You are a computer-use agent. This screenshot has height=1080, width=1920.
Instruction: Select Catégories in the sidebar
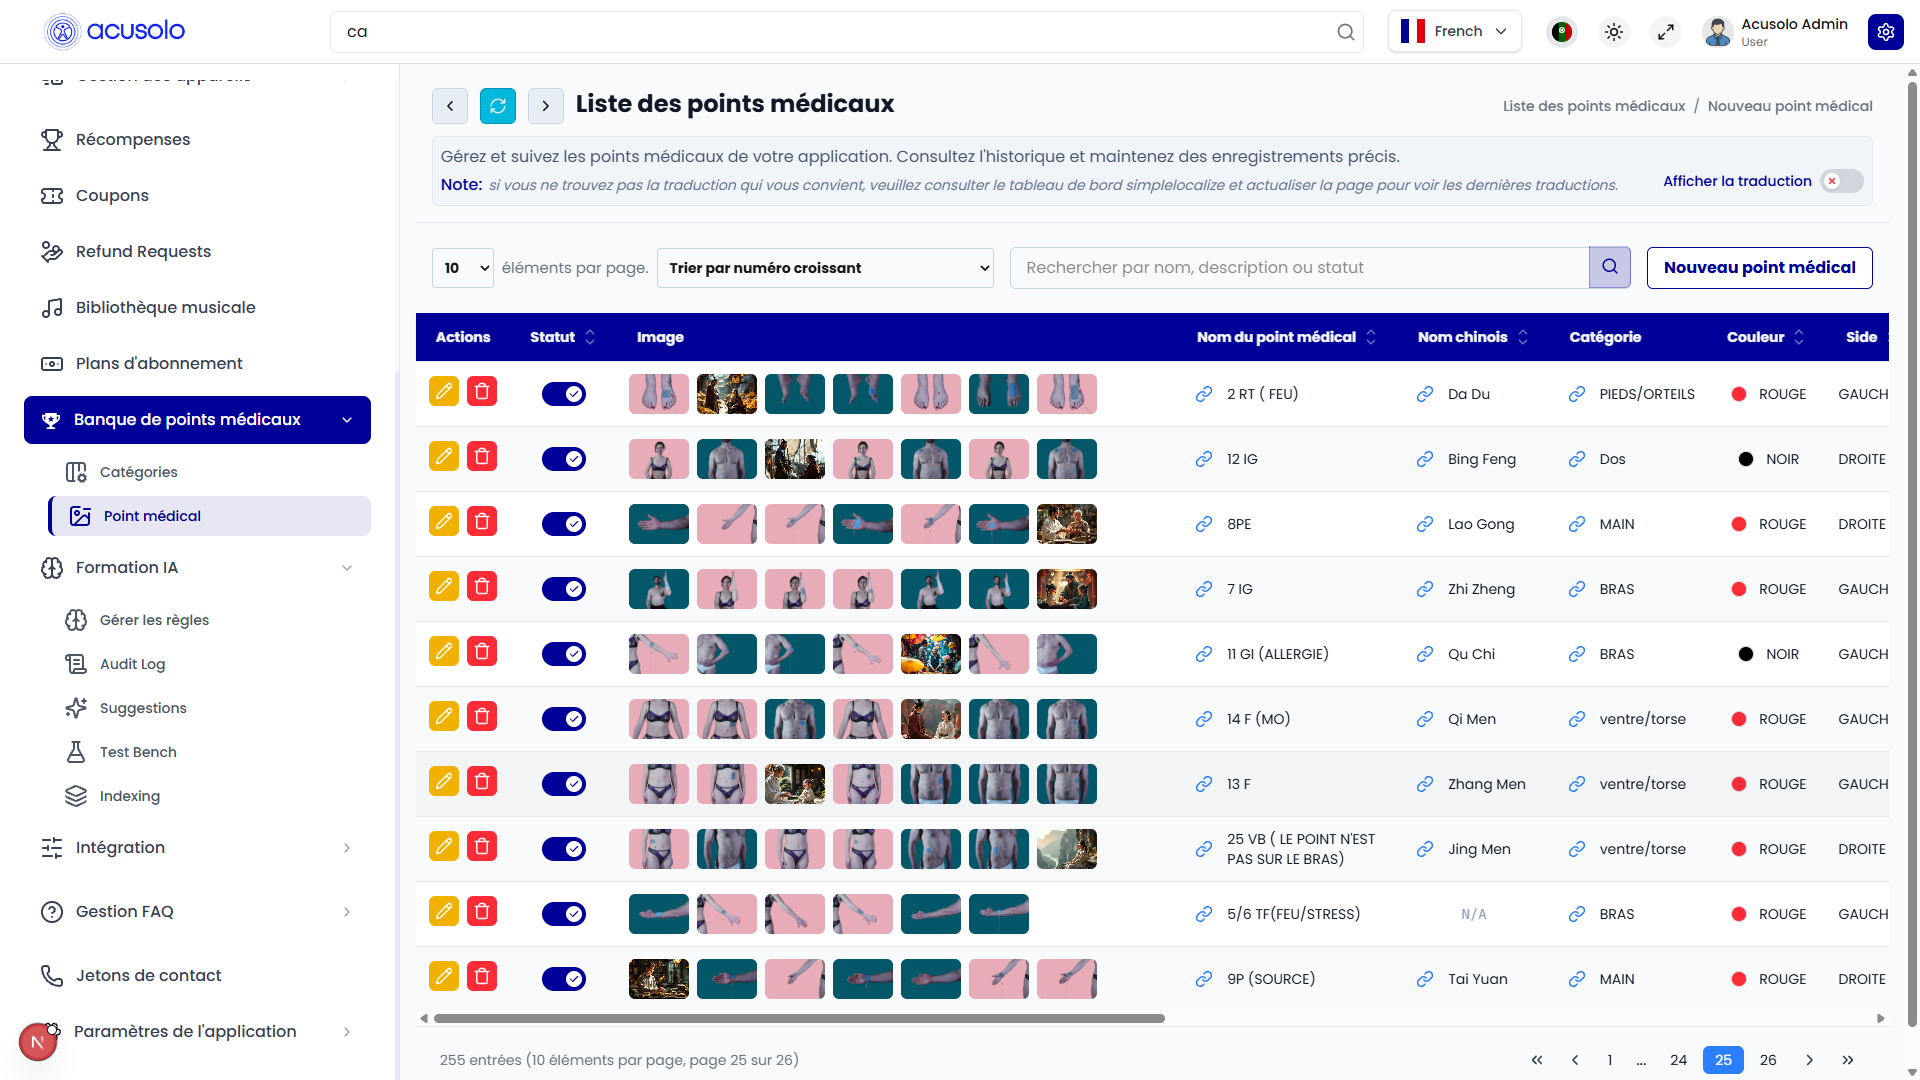139,471
